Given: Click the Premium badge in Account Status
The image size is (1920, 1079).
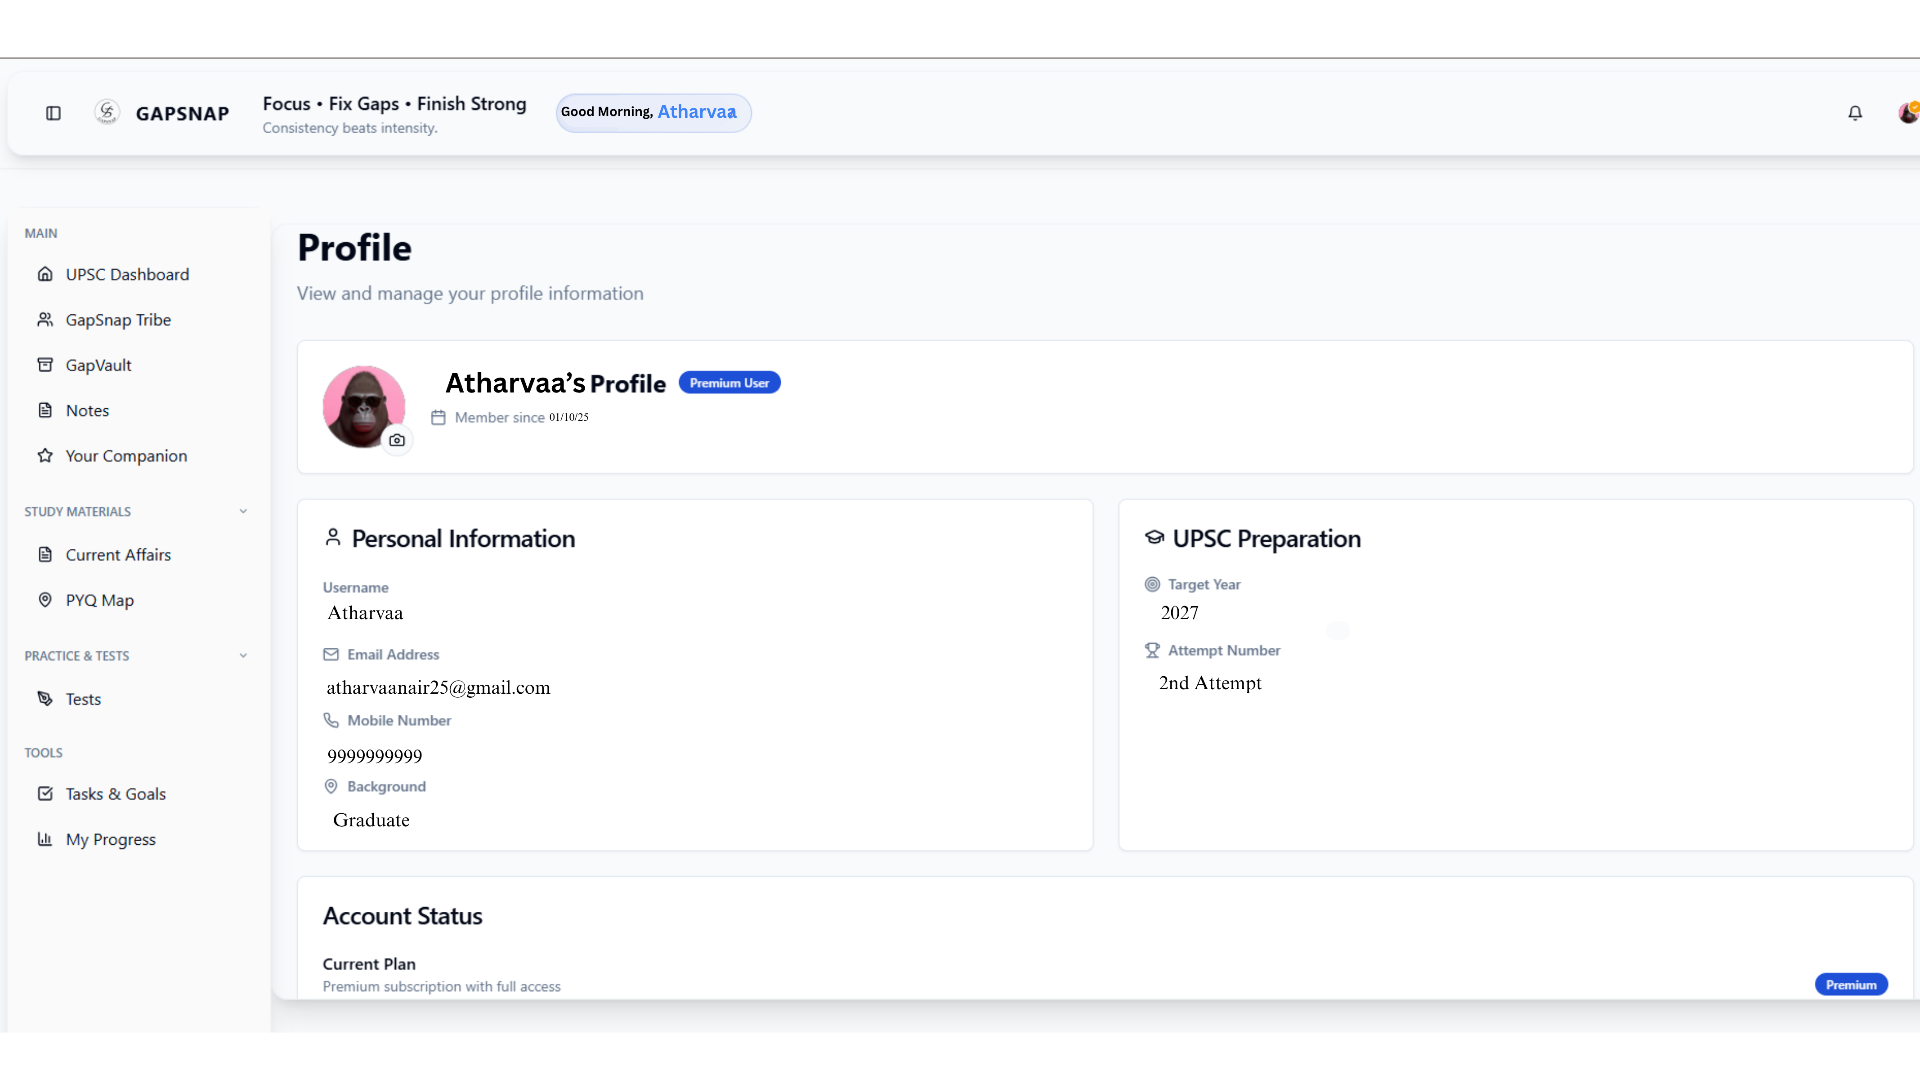Looking at the screenshot, I should pyautogui.click(x=1850, y=984).
